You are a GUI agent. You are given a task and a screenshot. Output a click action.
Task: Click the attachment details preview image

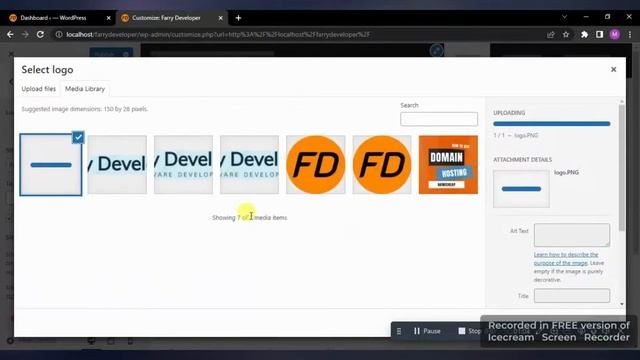[521, 189]
